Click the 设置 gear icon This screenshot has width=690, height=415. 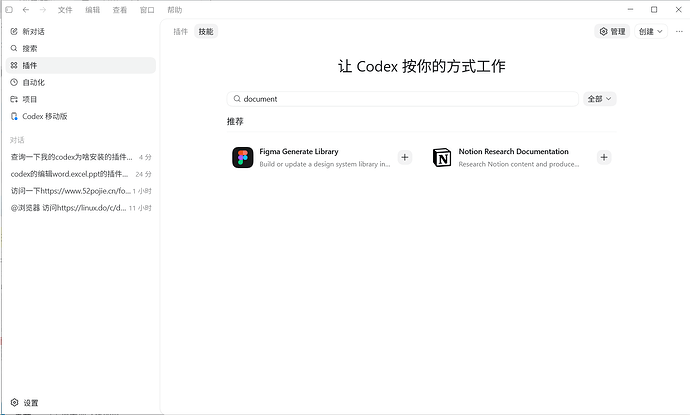15,403
